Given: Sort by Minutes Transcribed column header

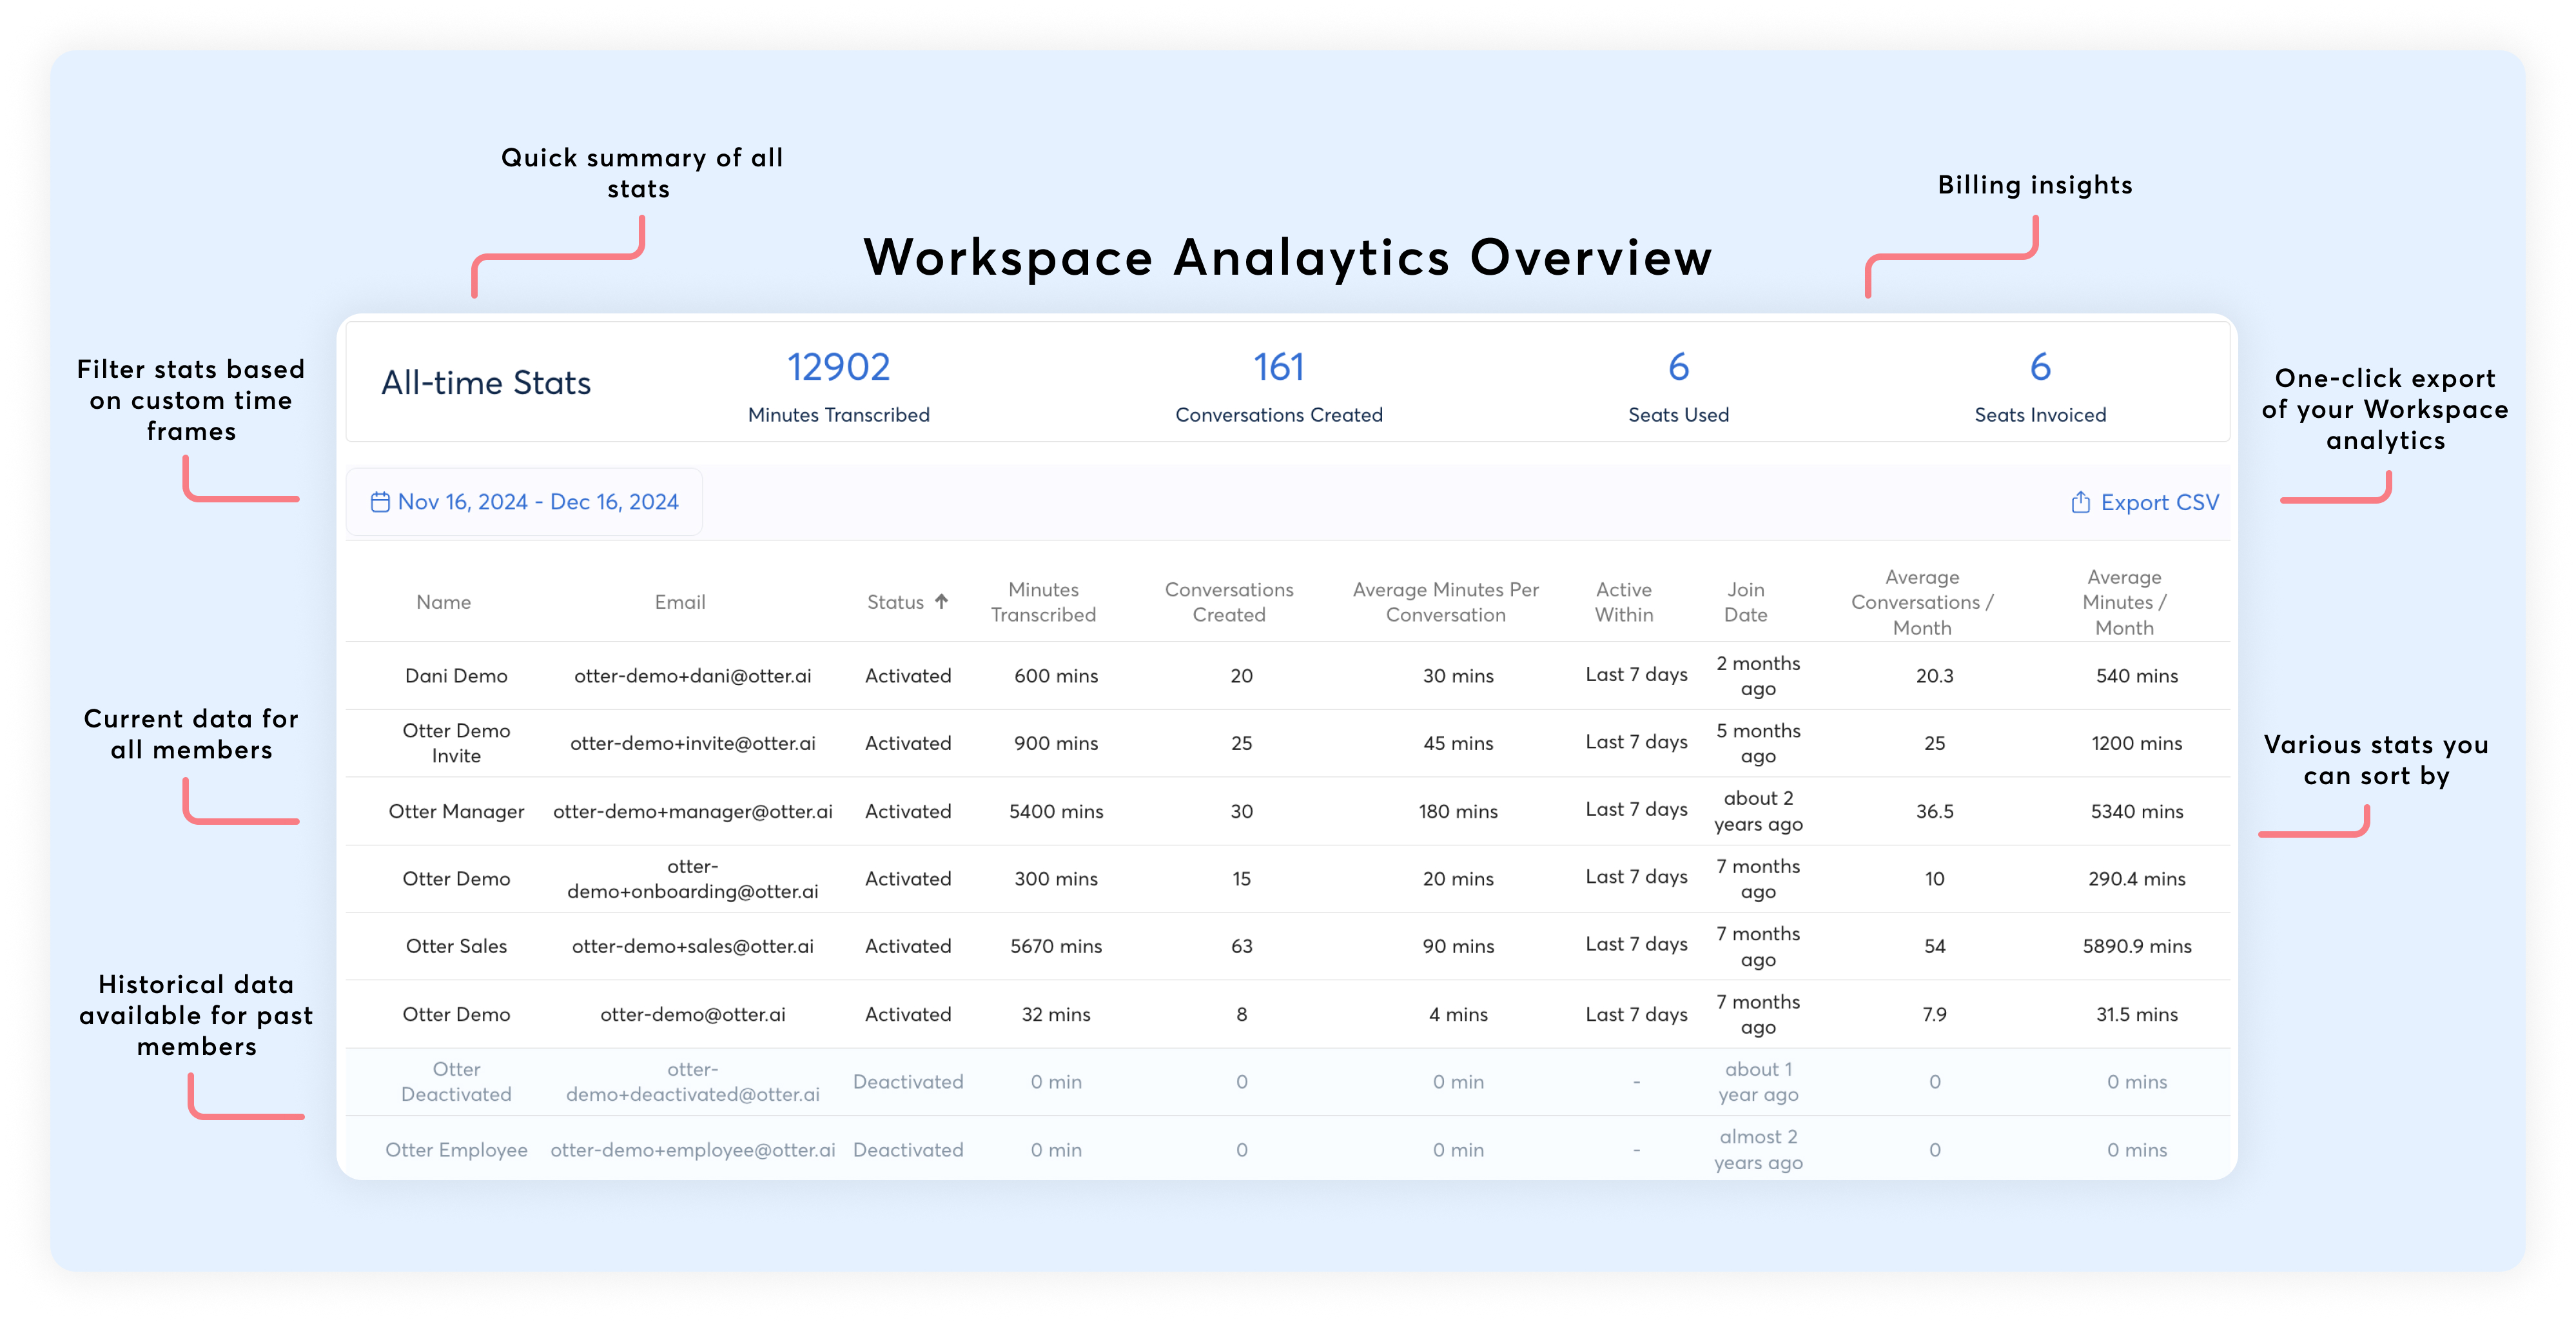Looking at the screenshot, I should click(1043, 602).
